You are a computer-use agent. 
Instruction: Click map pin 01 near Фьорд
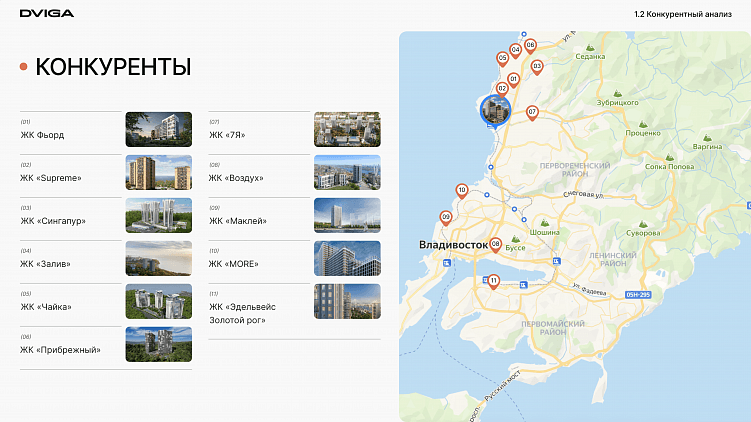point(513,80)
